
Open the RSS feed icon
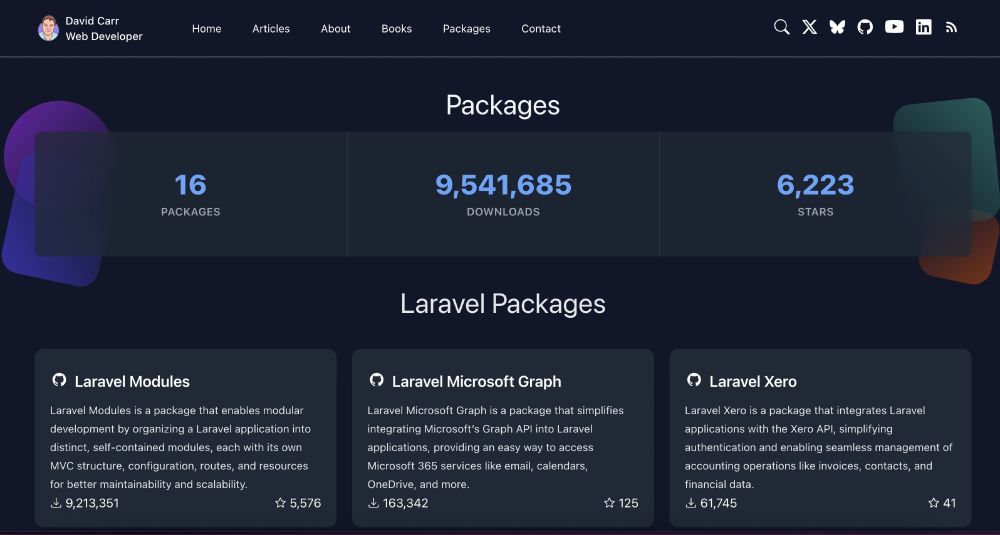point(951,28)
